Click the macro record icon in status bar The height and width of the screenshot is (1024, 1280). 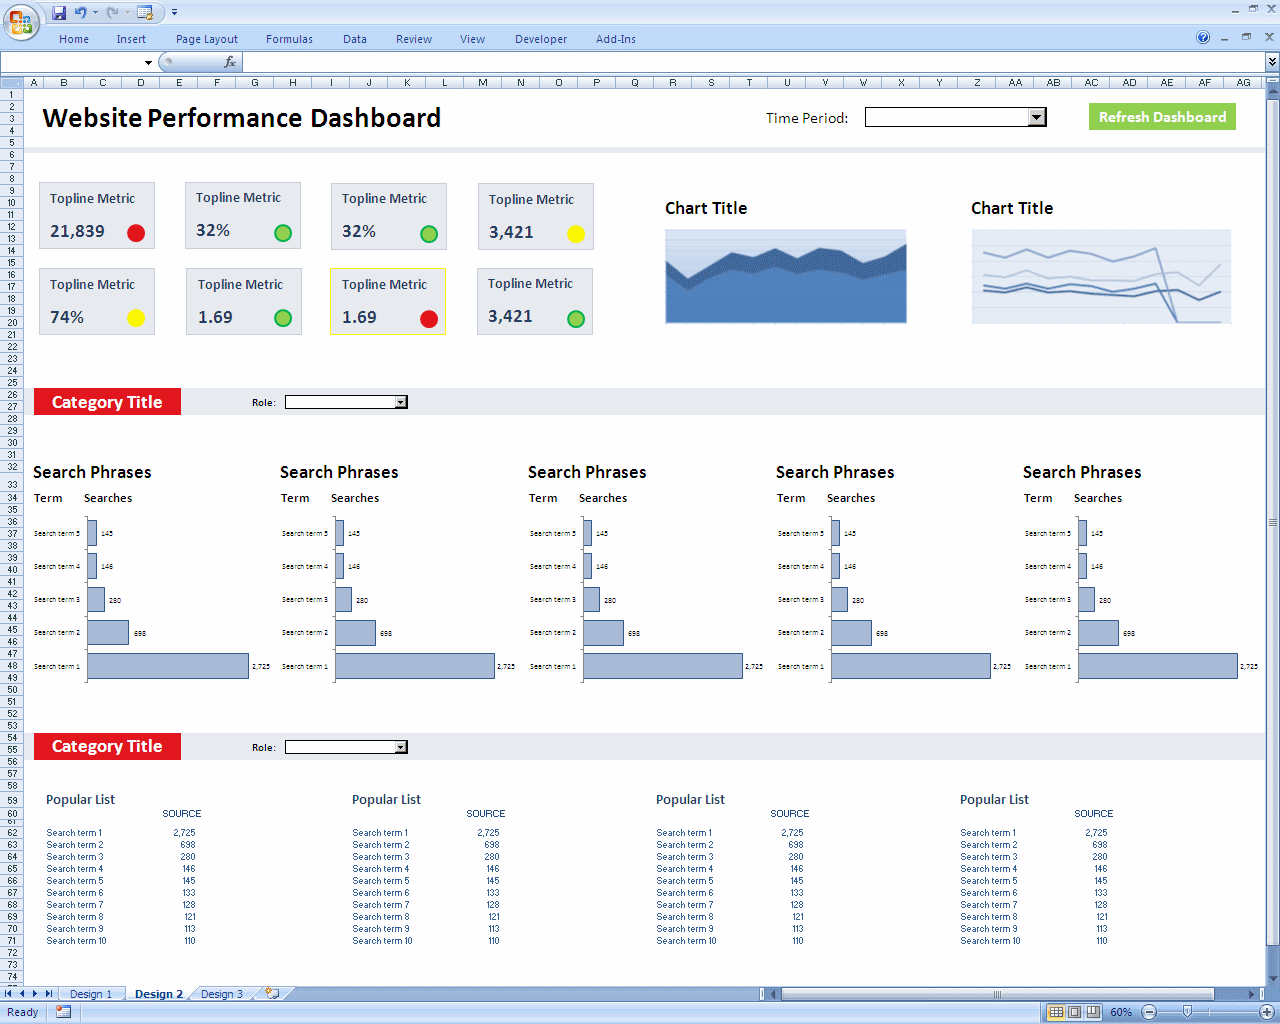63,1012
